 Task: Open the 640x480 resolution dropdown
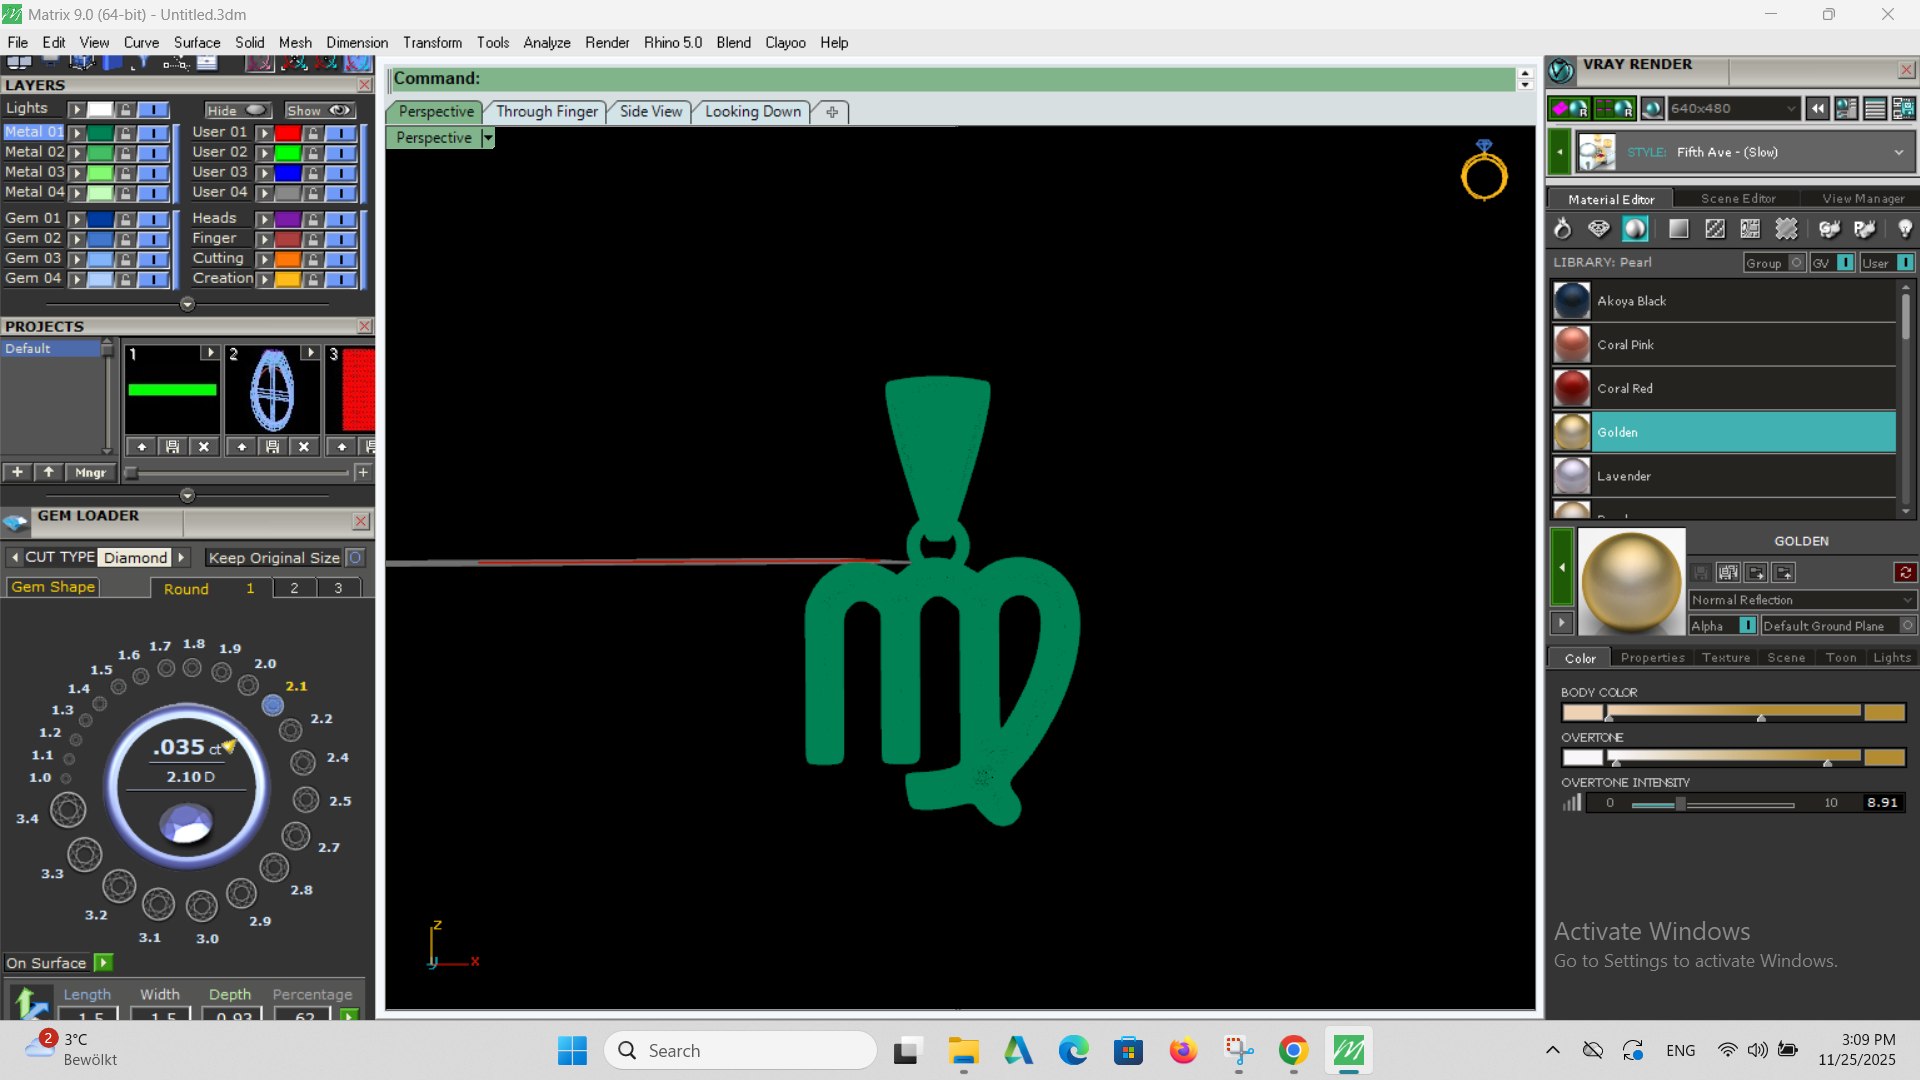point(1733,108)
